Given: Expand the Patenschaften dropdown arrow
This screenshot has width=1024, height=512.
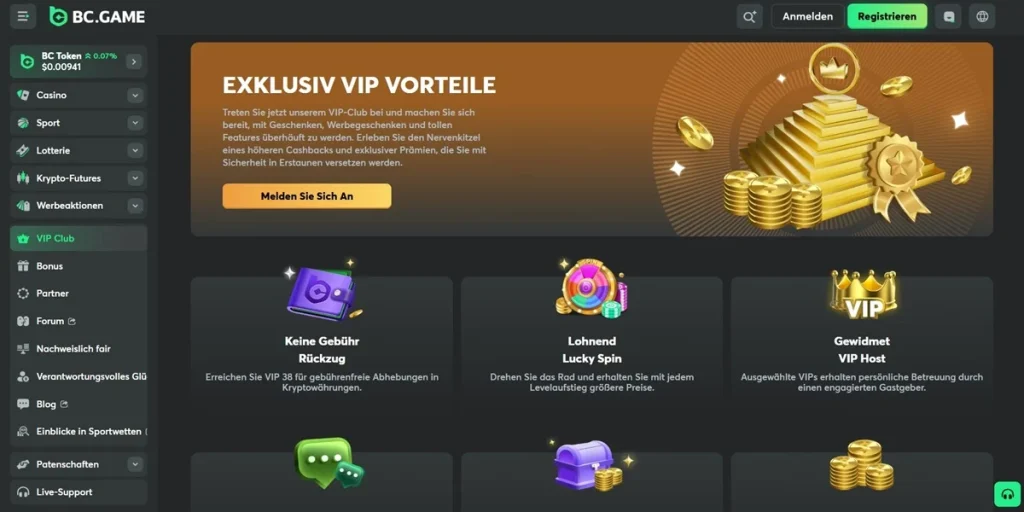Looking at the screenshot, I should 135,464.
